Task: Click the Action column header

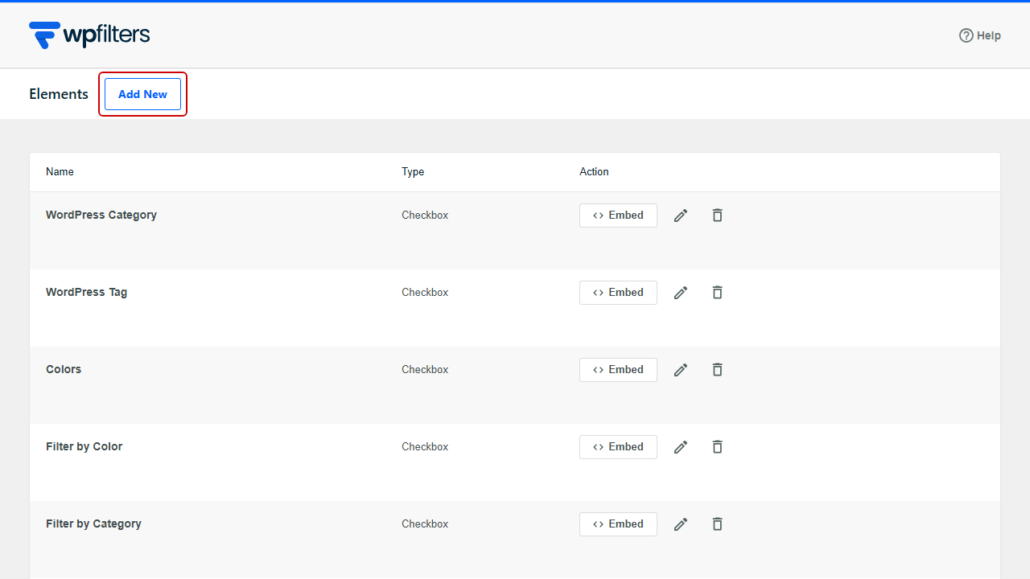Action: (x=594, y=172)
